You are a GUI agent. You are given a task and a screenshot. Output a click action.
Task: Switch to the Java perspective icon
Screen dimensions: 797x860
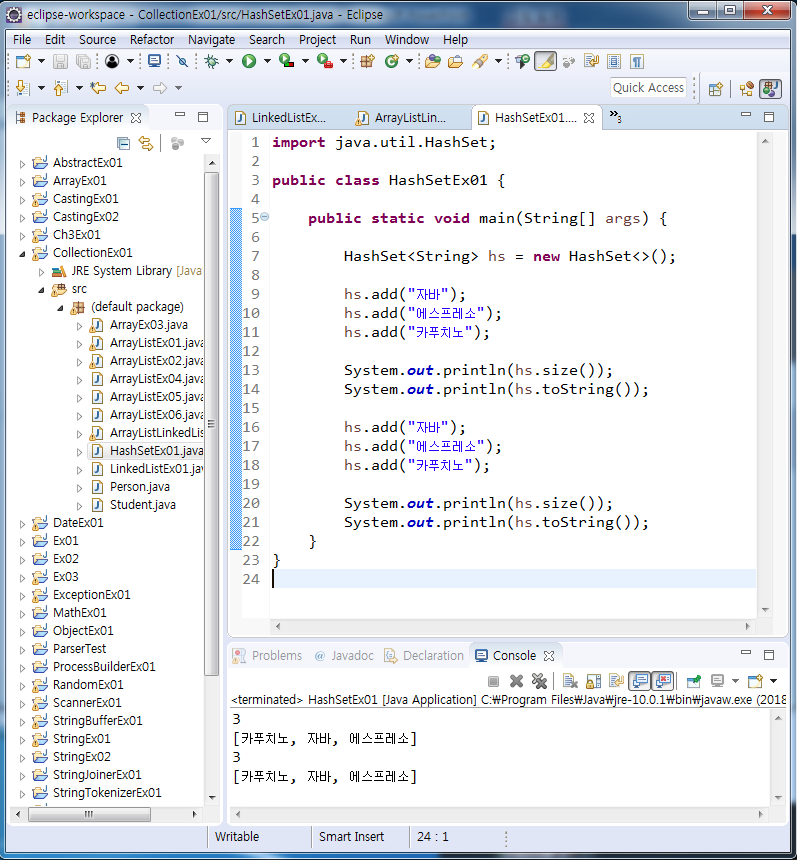tap(770, 89)
